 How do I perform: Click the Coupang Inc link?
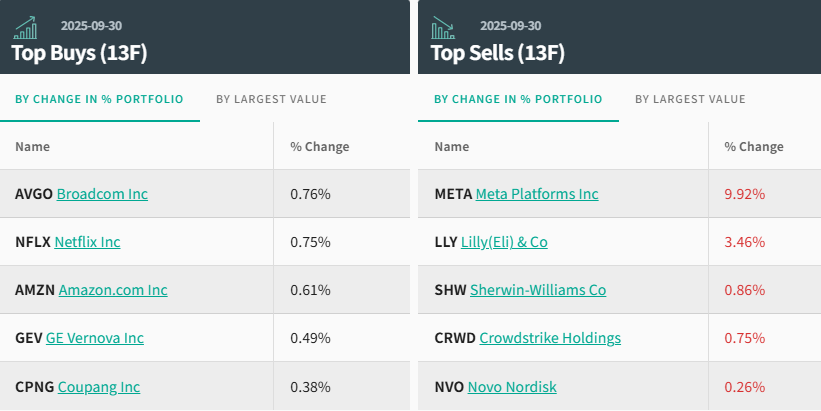click(x=99, y=387)
